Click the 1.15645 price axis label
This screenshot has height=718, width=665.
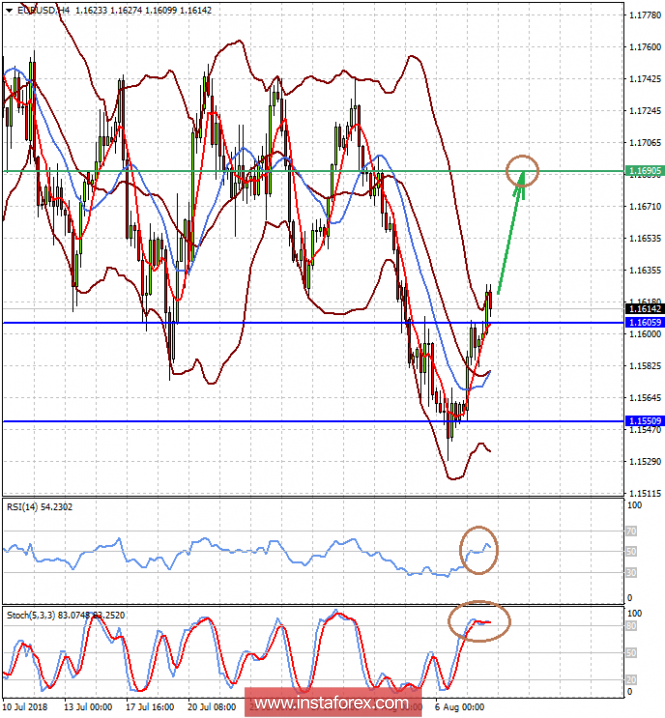click(x=645, y=398)
